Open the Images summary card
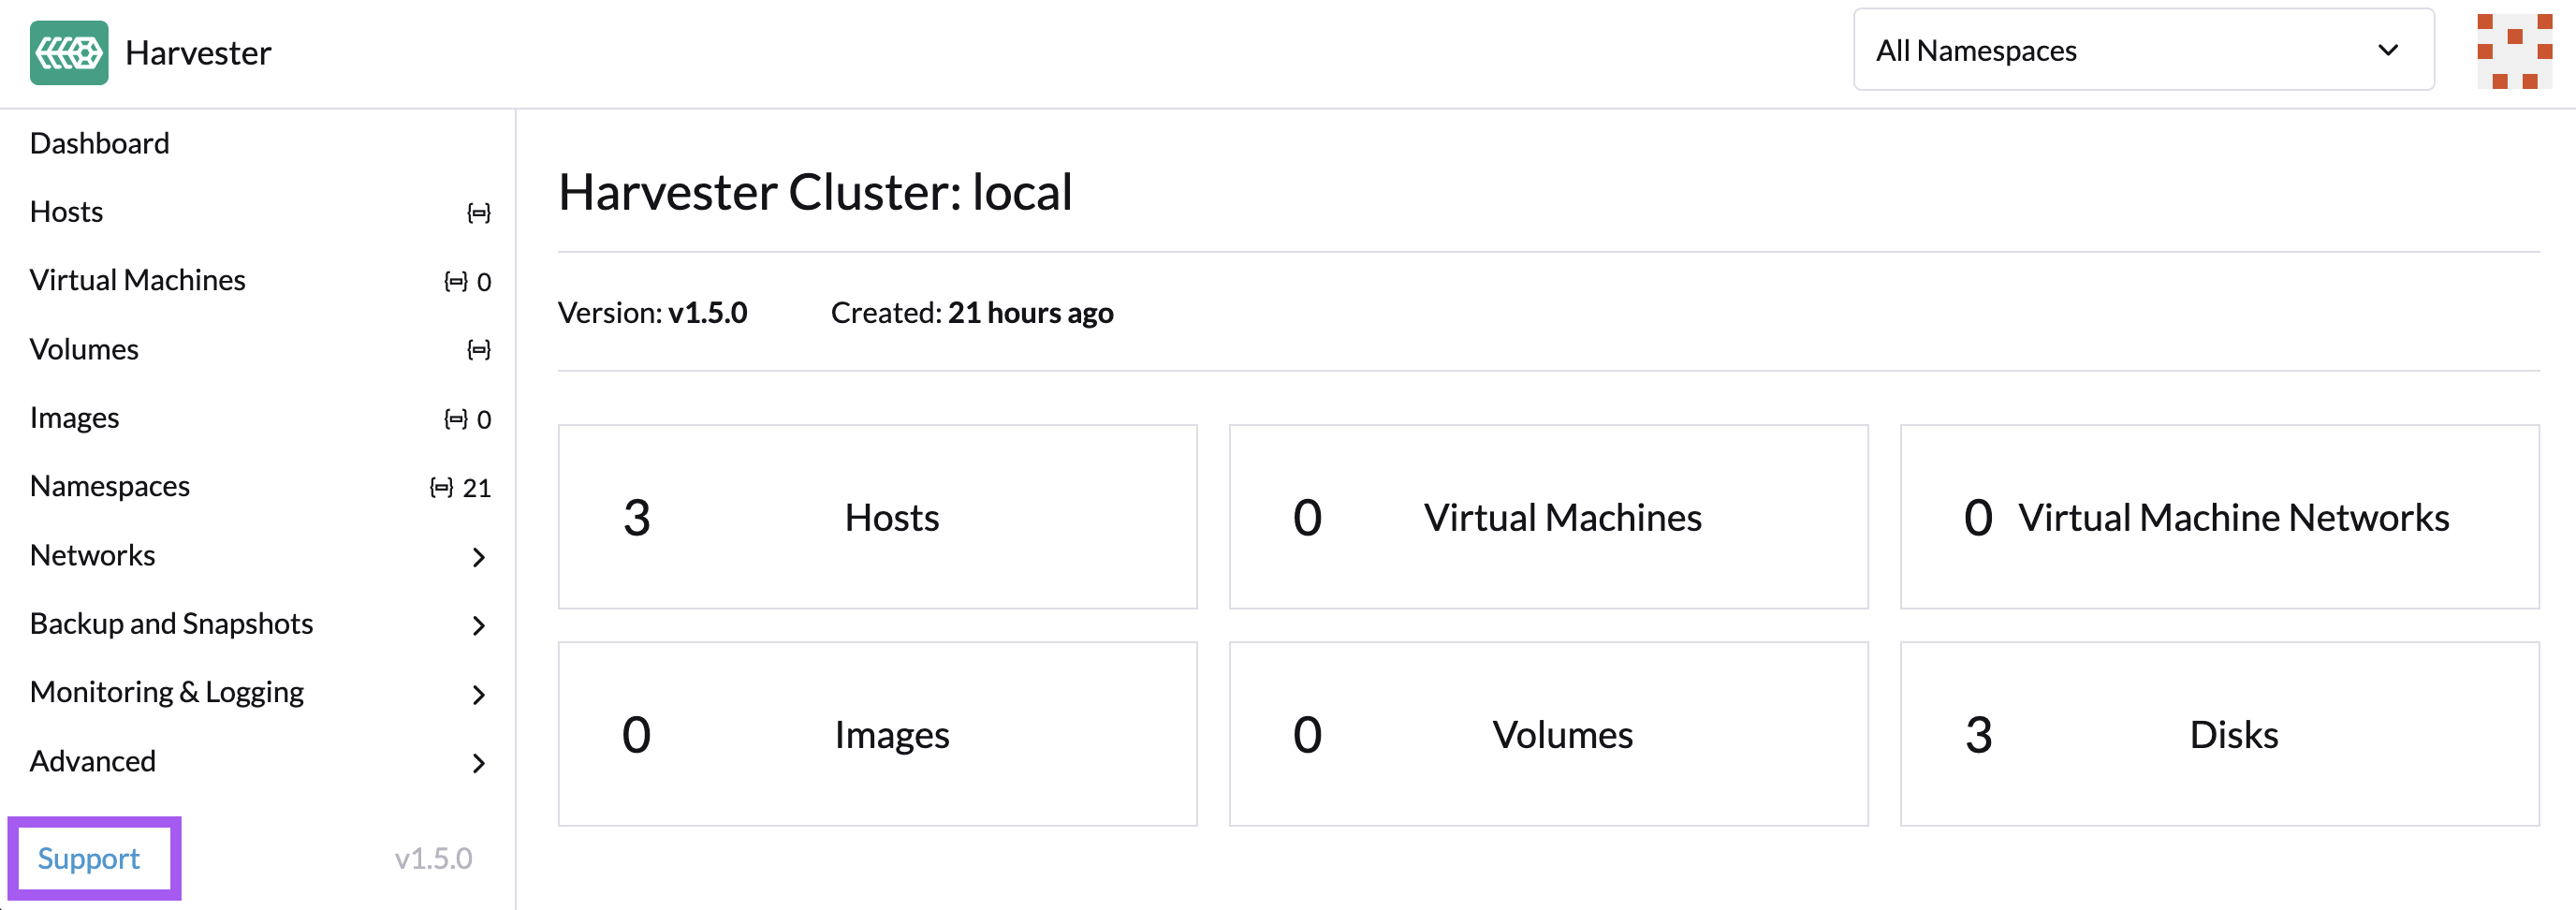 pos(877,734)
